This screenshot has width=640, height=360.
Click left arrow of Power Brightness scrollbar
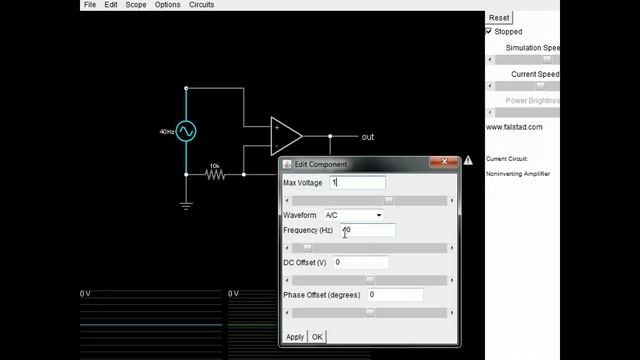[490, 112]
